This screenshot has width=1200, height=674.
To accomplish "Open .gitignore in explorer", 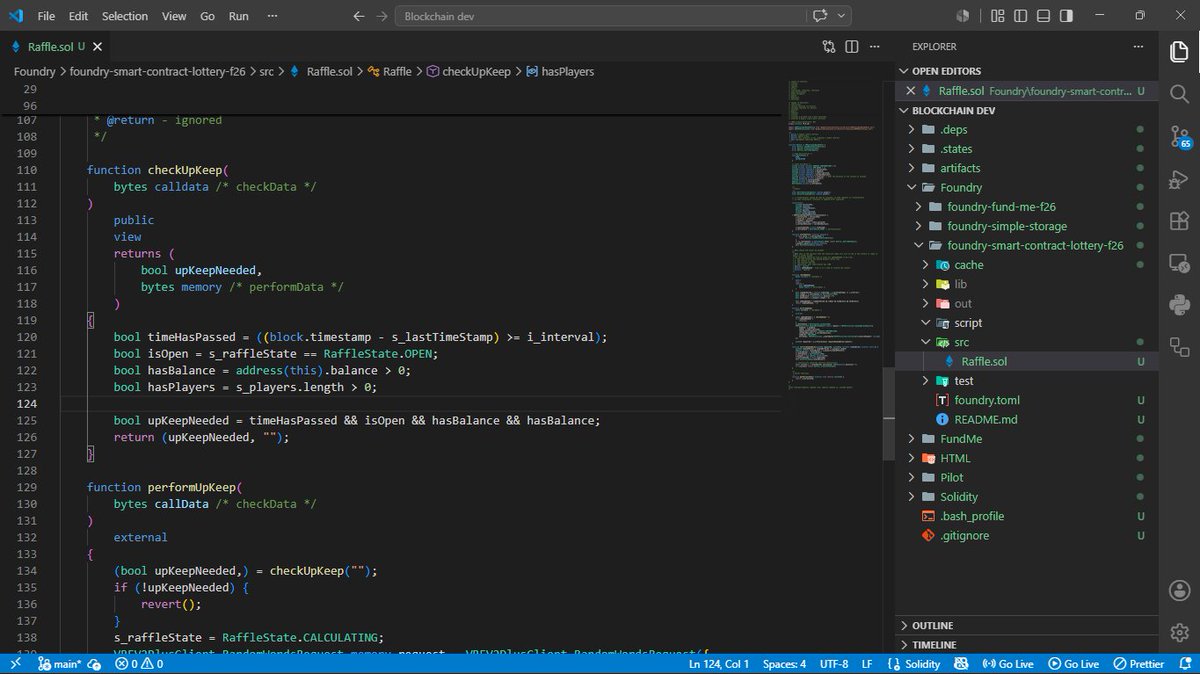I will tap(1028, 535).
